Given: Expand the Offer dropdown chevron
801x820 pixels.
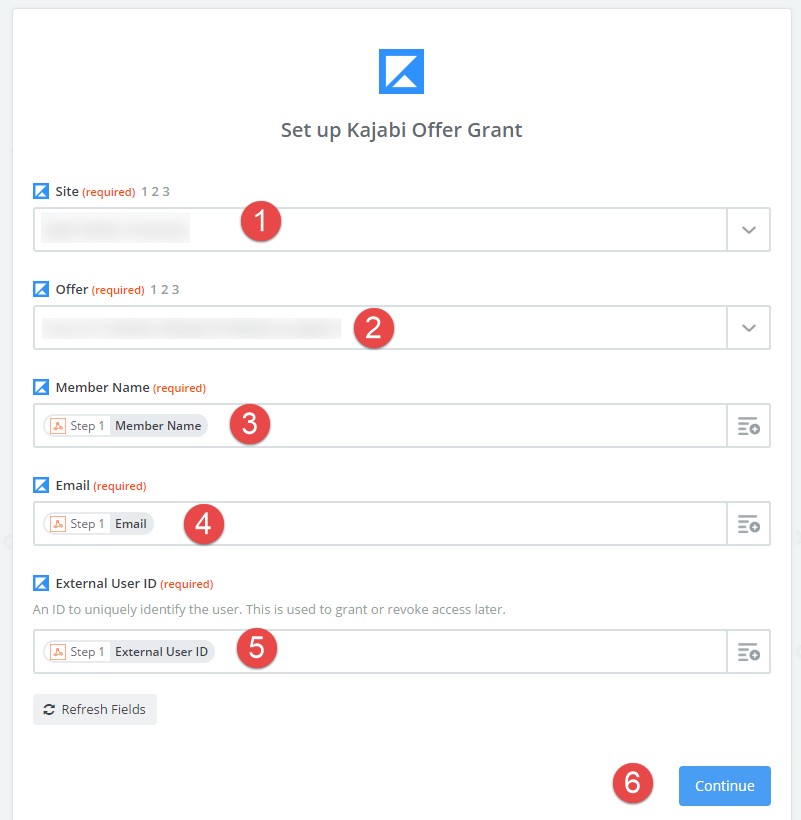Looking at the screenshot, I should [748, 328].
